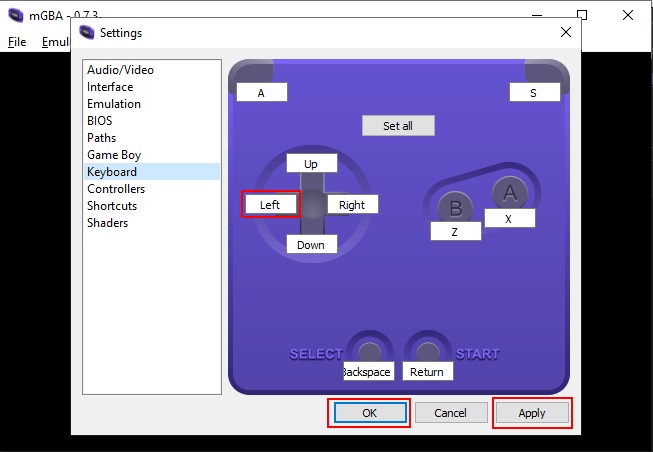
Task: Click the L shoulder key field showing A
Action: point(262,92)
